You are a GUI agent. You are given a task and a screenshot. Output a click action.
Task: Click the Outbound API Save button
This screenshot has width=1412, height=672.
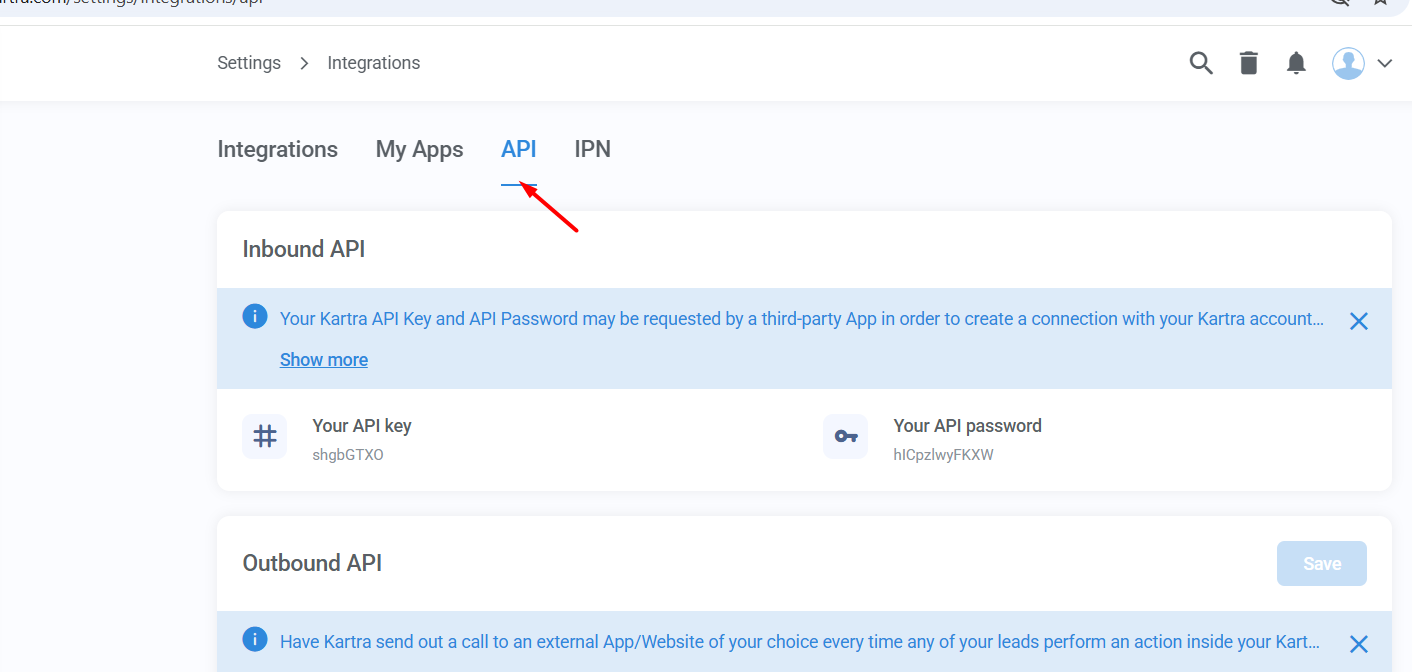1322,564
